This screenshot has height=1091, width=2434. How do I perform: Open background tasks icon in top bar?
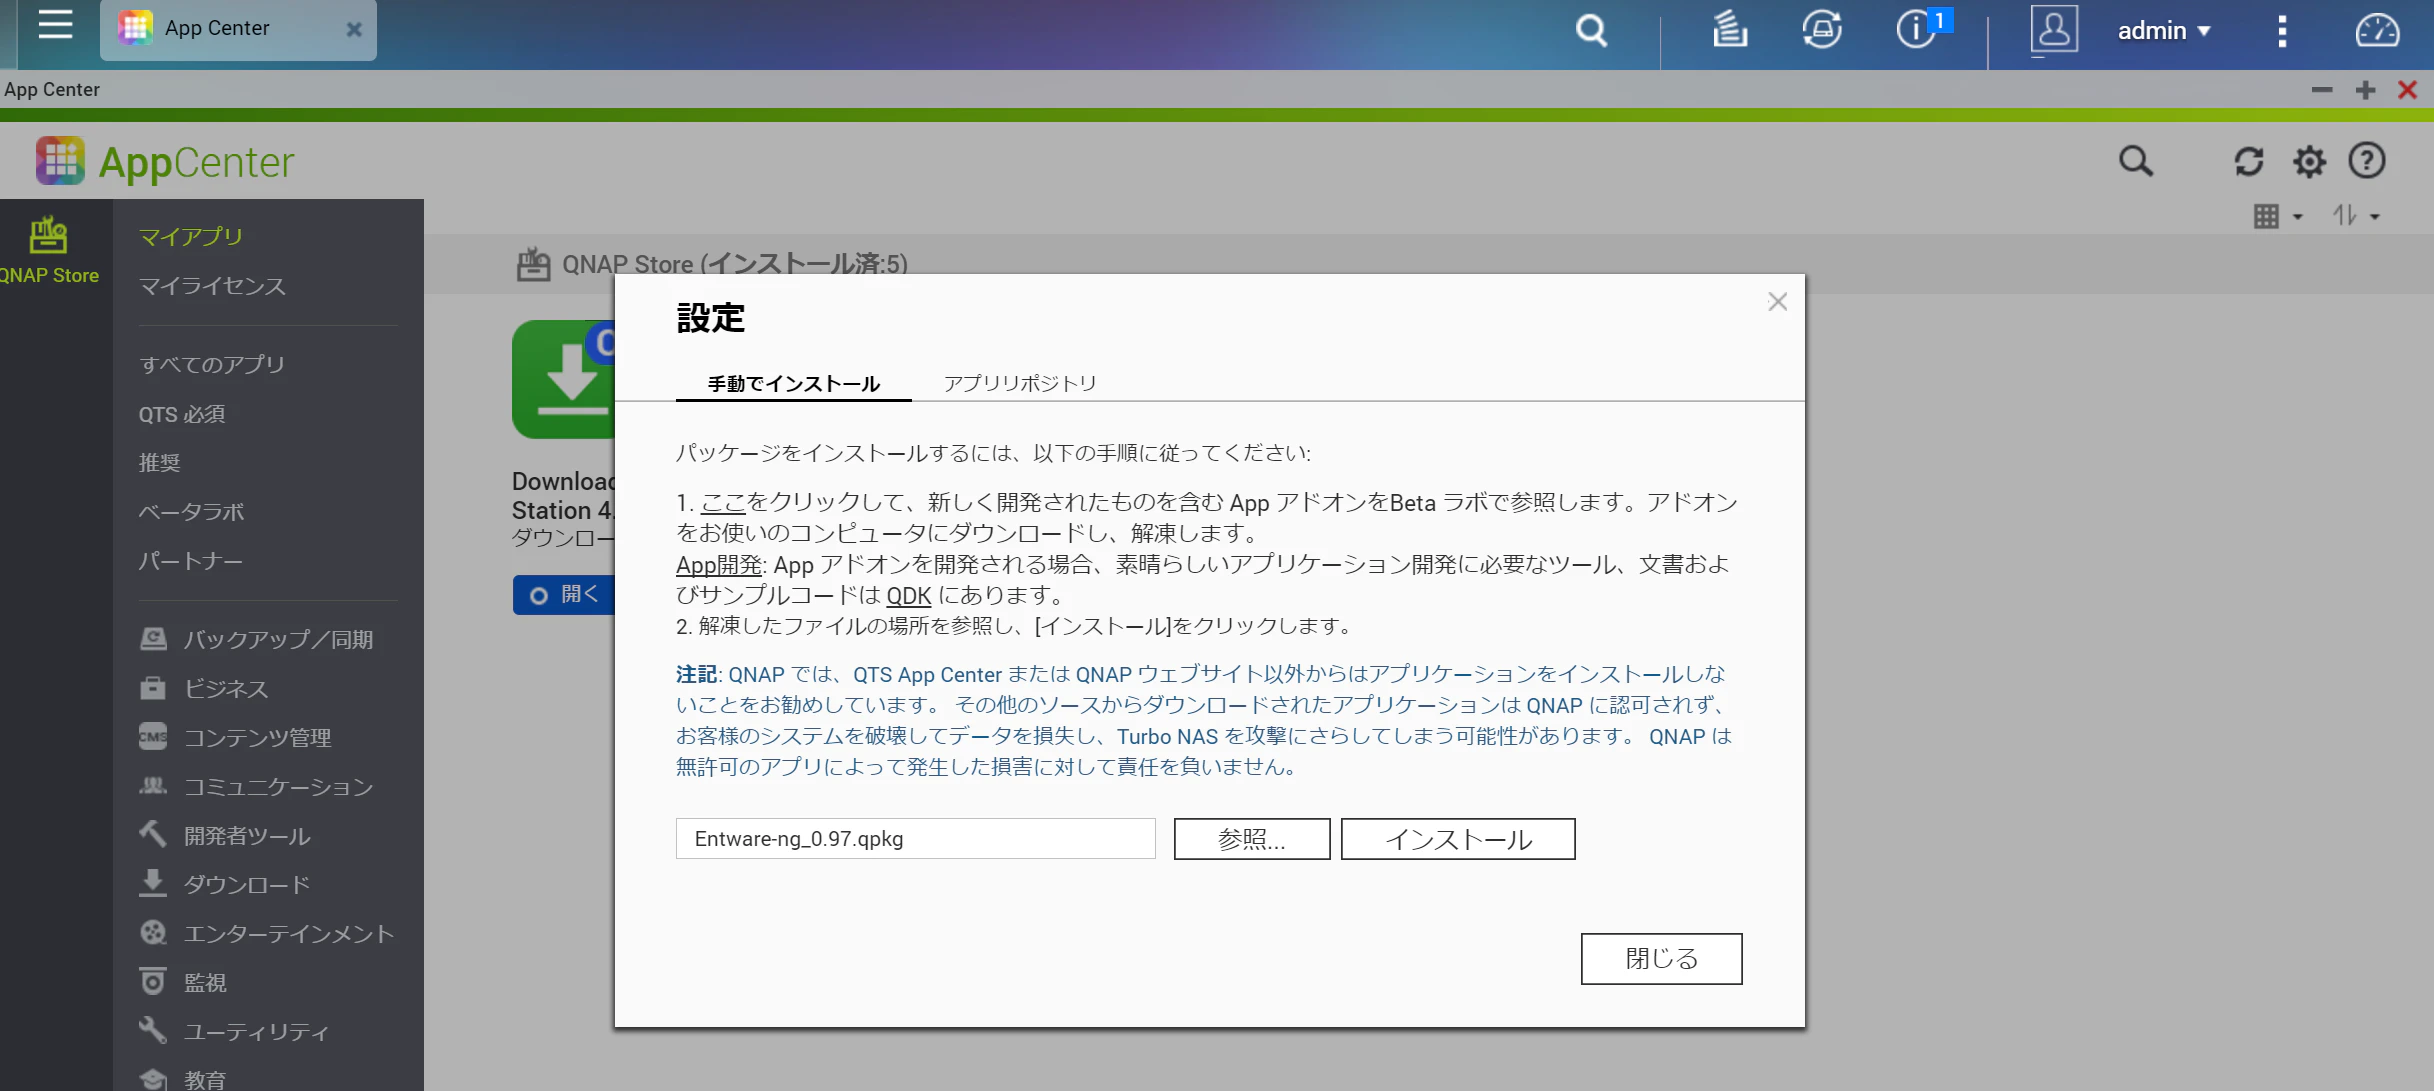point(1729,29)
